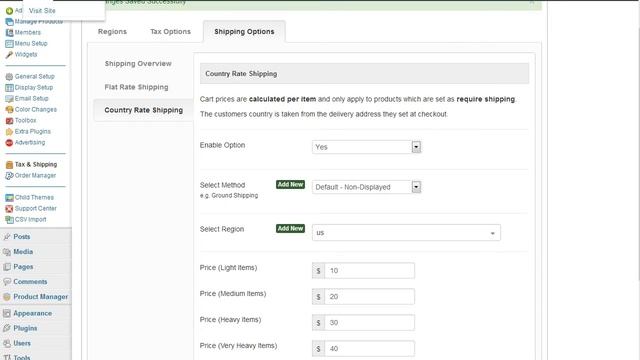Select the Shipping Options tab
640x360 pixels.
pyautogui.click(x=244, y=32)
